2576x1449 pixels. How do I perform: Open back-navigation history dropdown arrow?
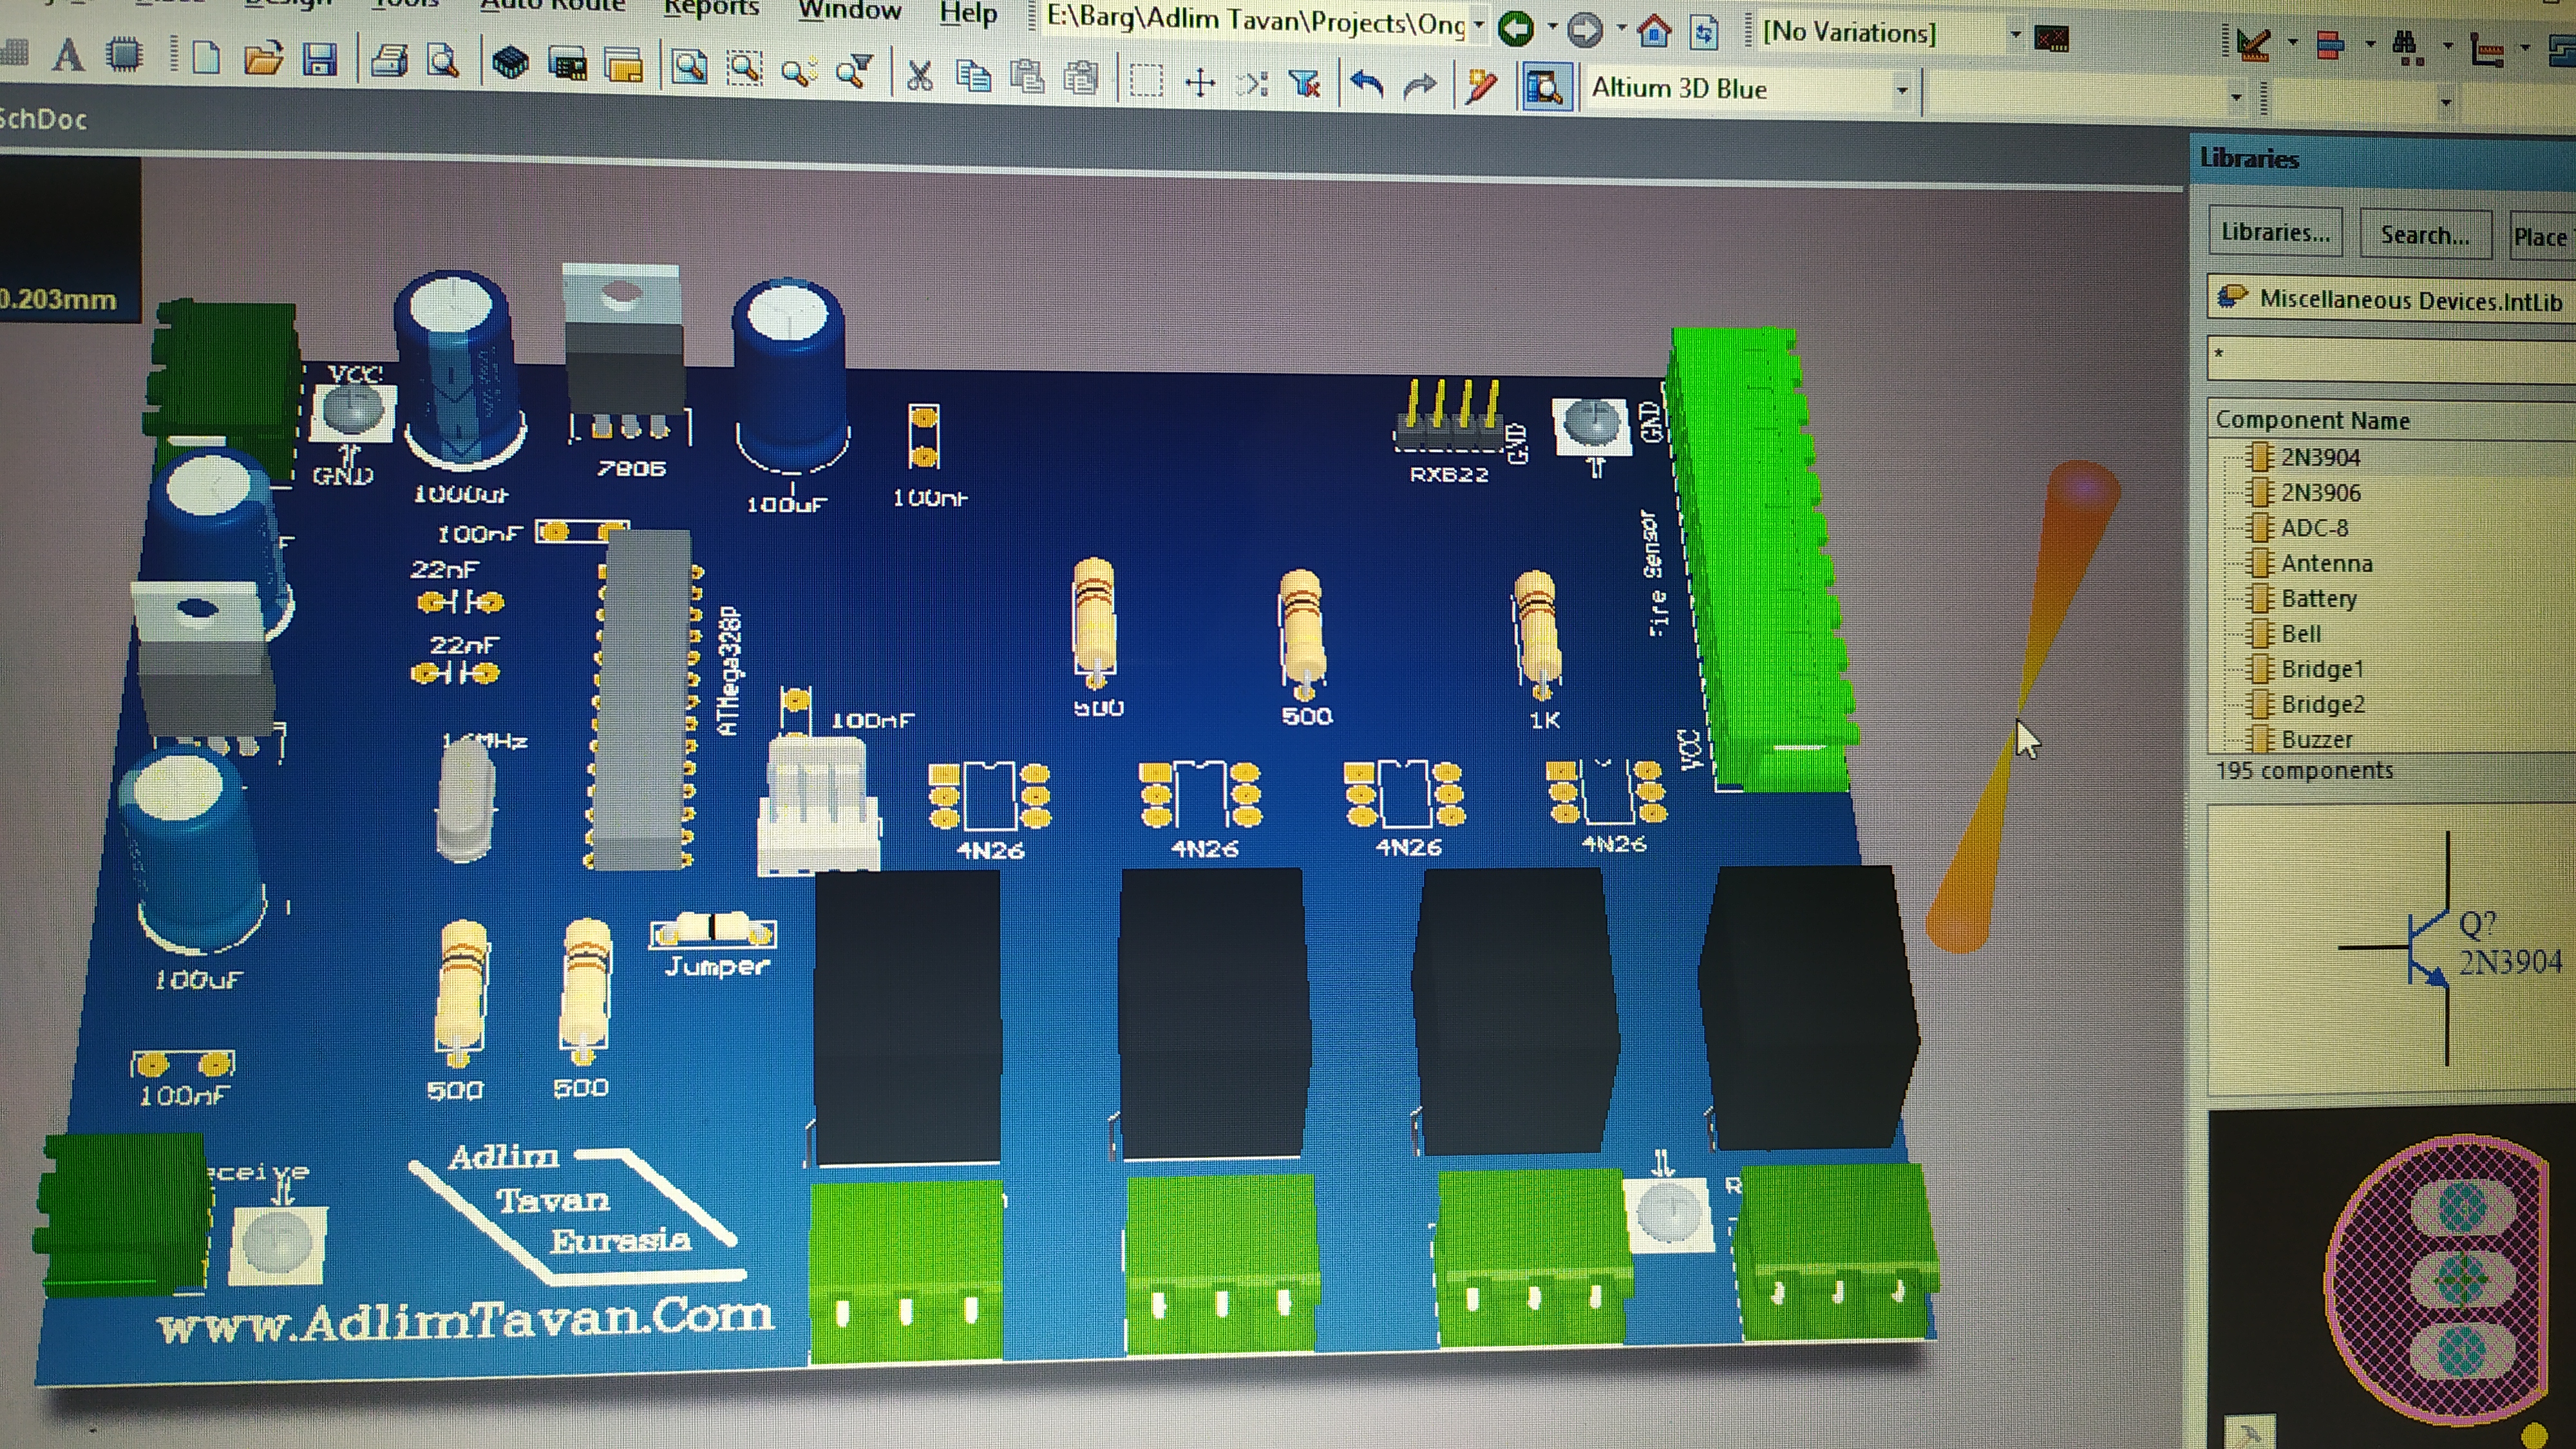(1552, 28)
